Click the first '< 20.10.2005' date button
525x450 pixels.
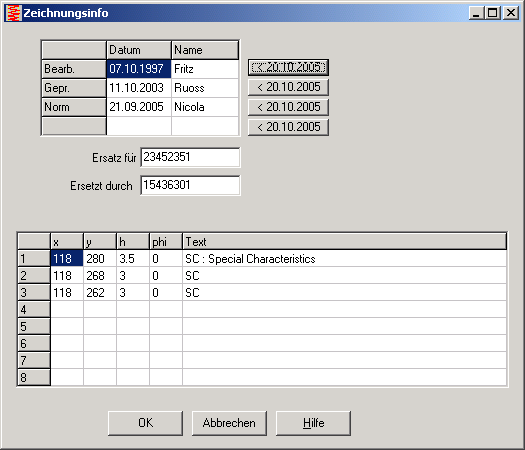coord(288,67)
